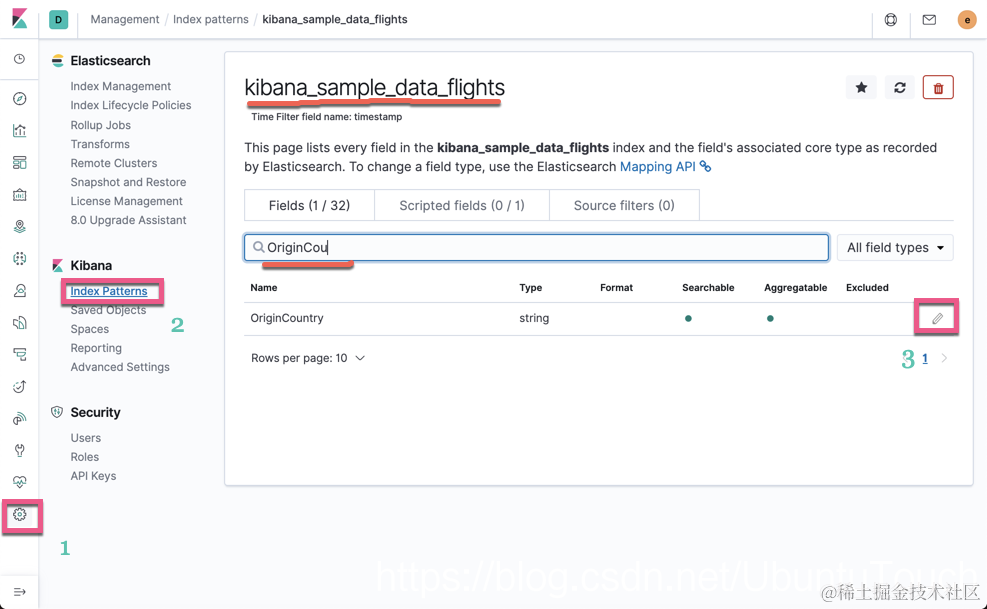
Task: Open Mapping API link
Action: (665, 167)
